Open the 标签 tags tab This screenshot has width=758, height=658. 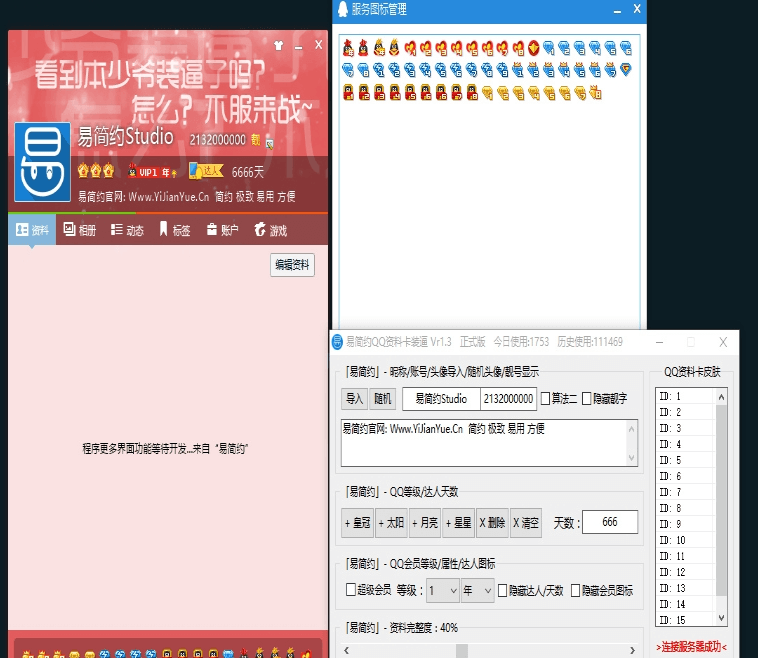pyautogui.click(x=174, y=230)
